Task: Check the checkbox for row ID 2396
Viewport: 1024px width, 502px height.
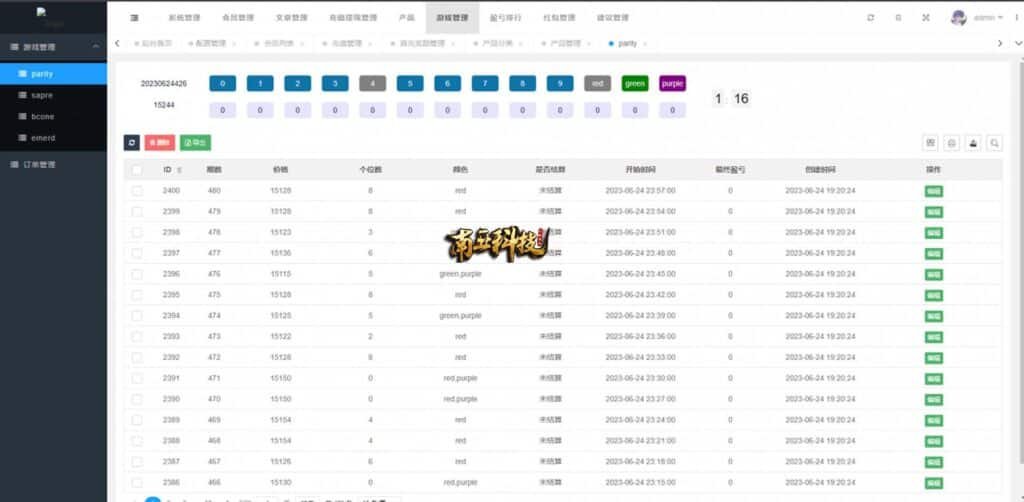Action: (137, 274)
